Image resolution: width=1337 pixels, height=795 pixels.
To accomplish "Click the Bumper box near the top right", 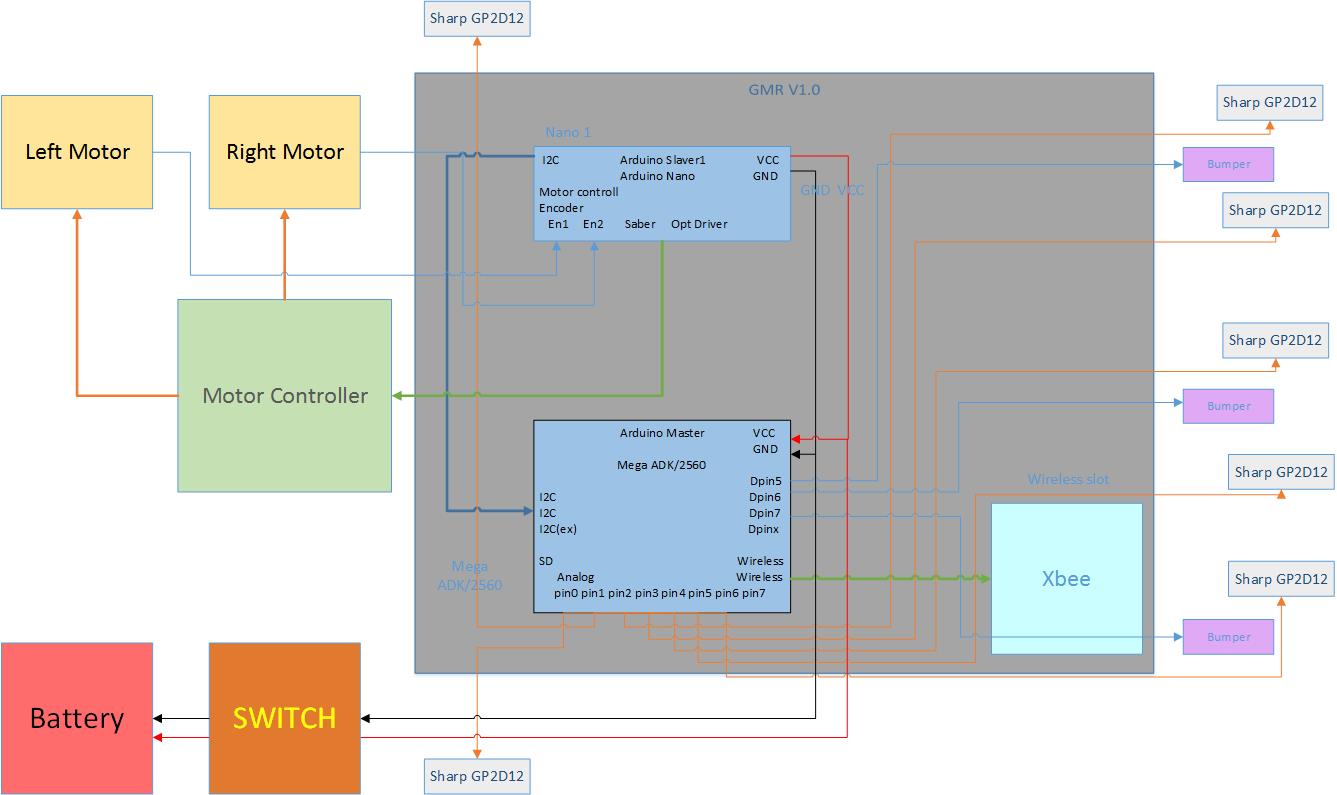I will coord(1228,164).
